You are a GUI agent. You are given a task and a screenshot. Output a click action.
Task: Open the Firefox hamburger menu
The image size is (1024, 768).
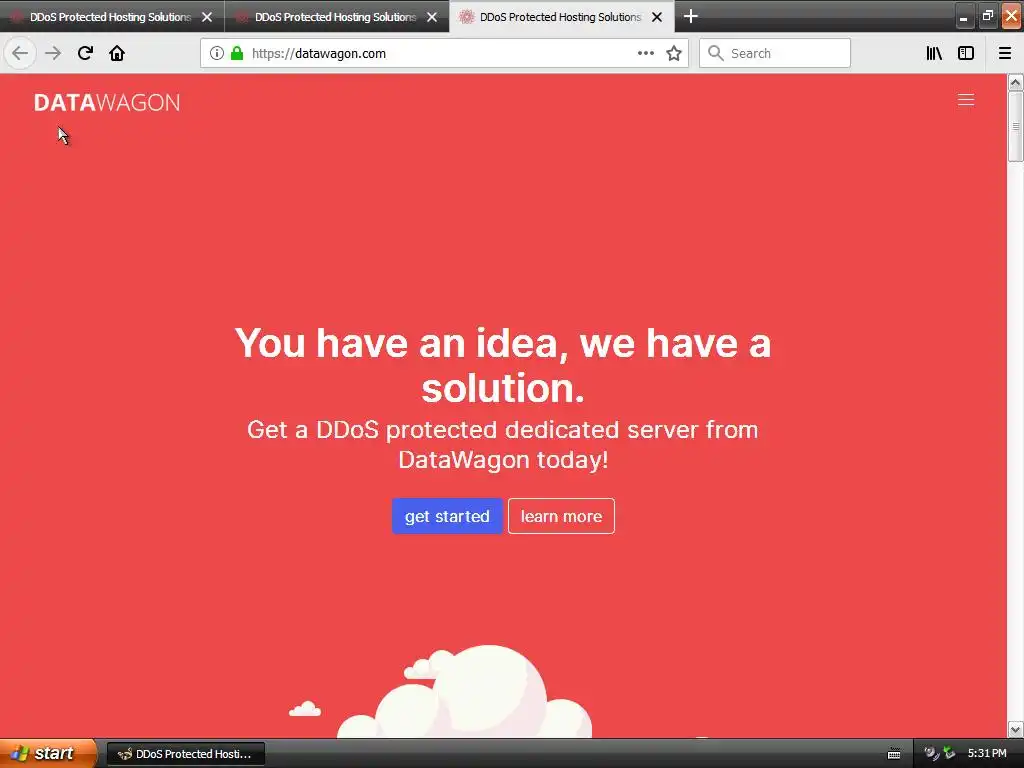click(1005, 54)
